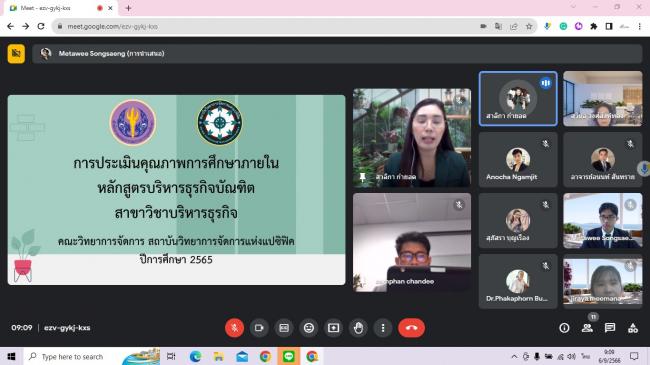
Task: Open the chat with everyone panel
Action: click(x=610, y=328)
